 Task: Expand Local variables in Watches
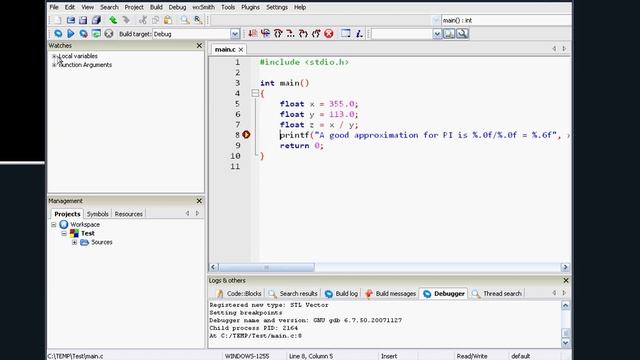(54, 56)
